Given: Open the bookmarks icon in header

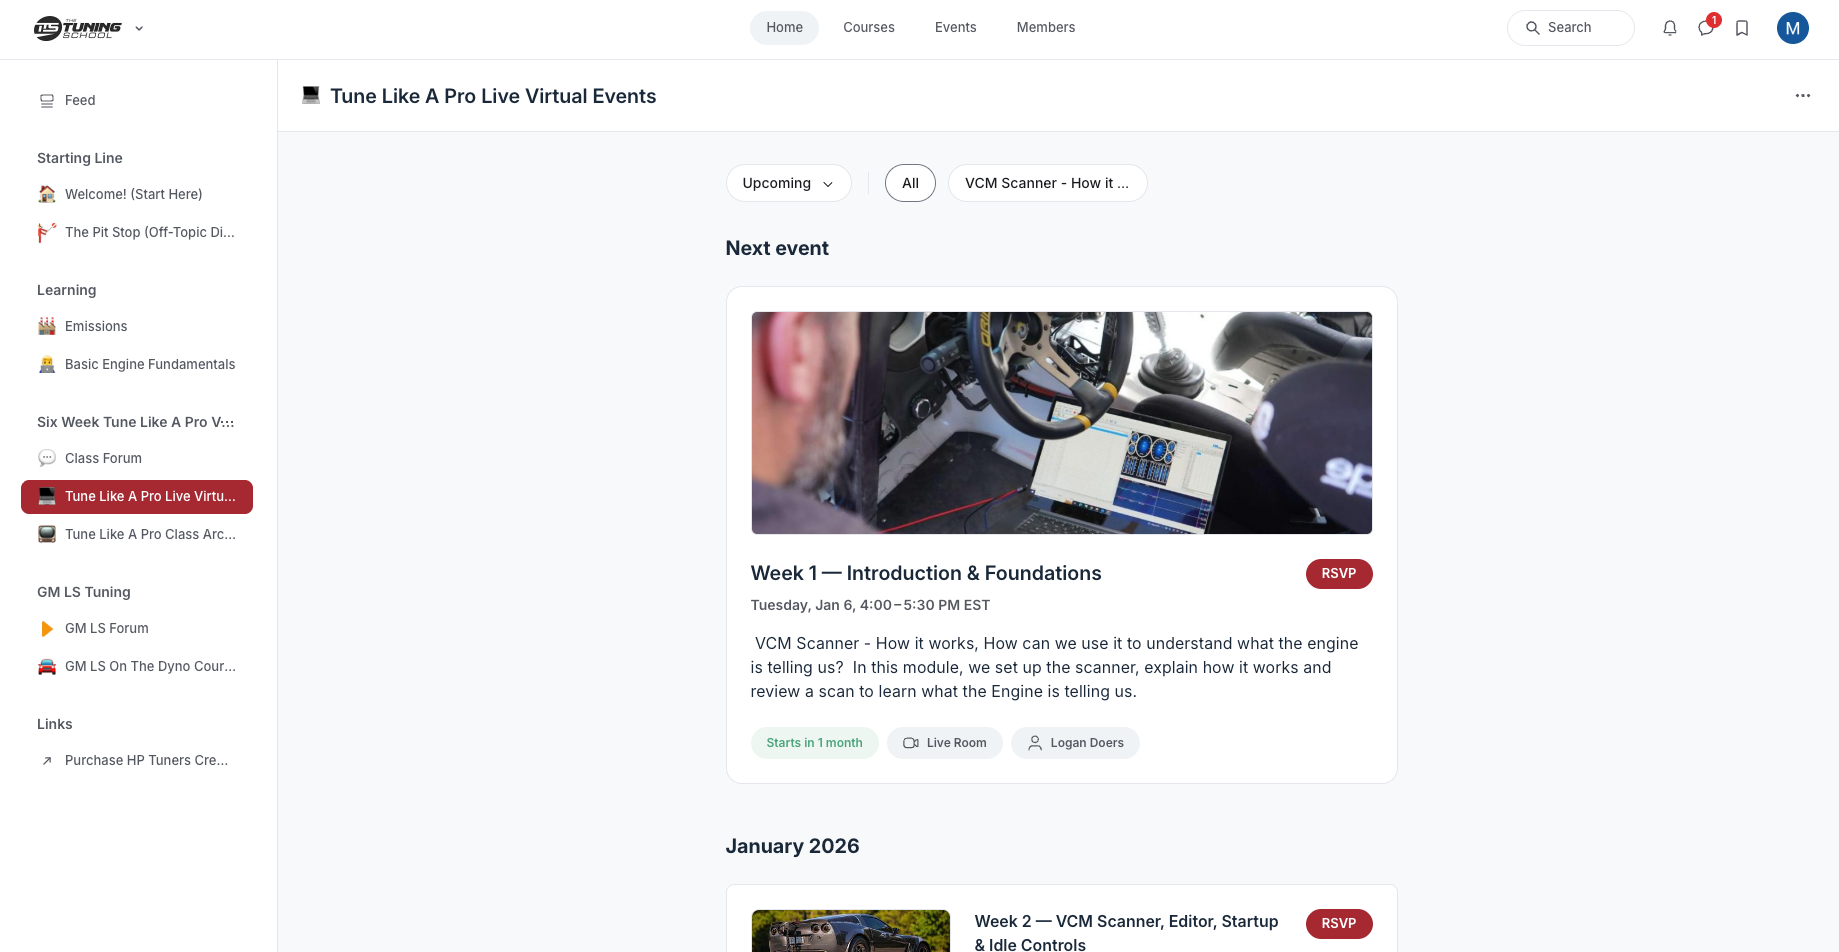Looking at the screenshot, I should [1742, 28].
